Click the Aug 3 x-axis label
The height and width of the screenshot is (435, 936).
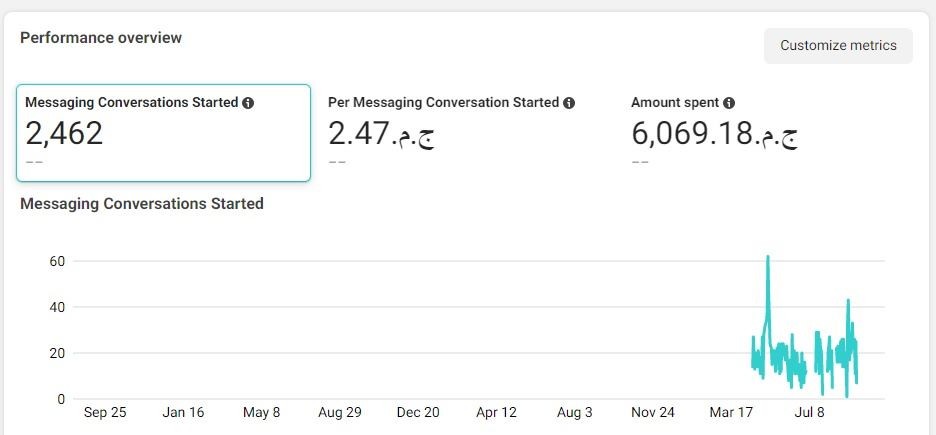pos(574,412)
